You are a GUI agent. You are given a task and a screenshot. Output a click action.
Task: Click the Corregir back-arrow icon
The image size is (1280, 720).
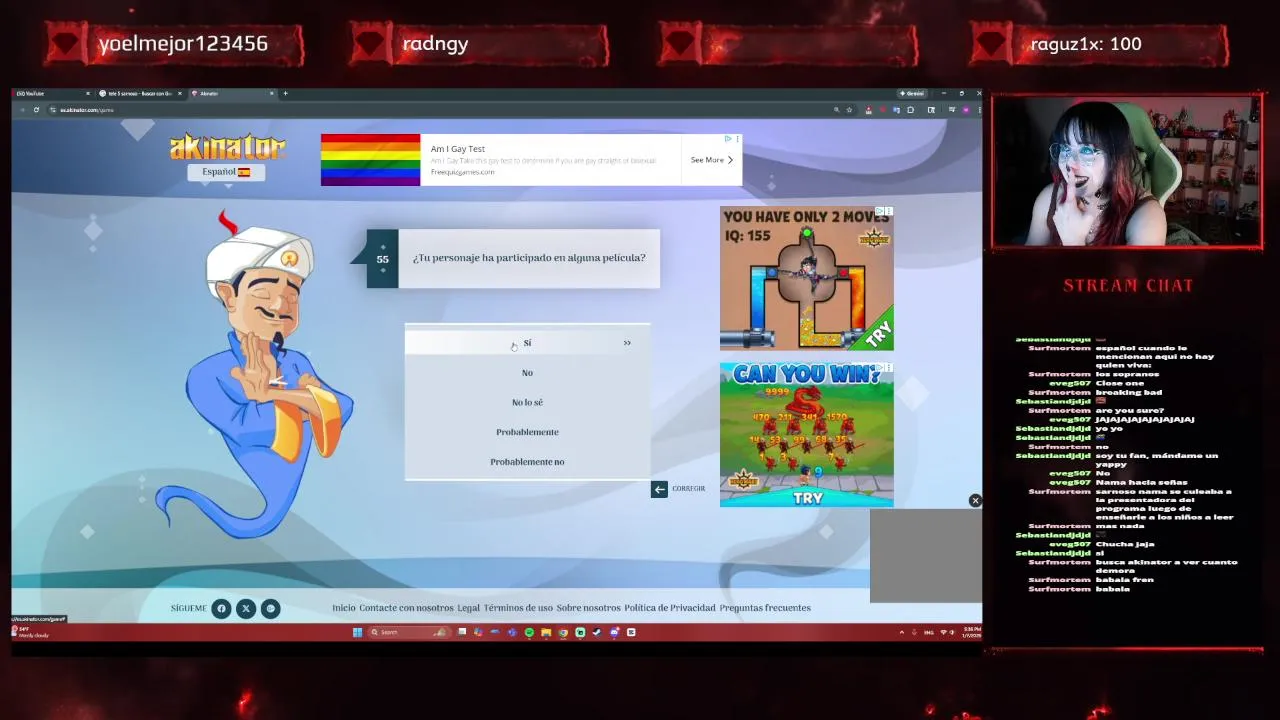(659, 489)
